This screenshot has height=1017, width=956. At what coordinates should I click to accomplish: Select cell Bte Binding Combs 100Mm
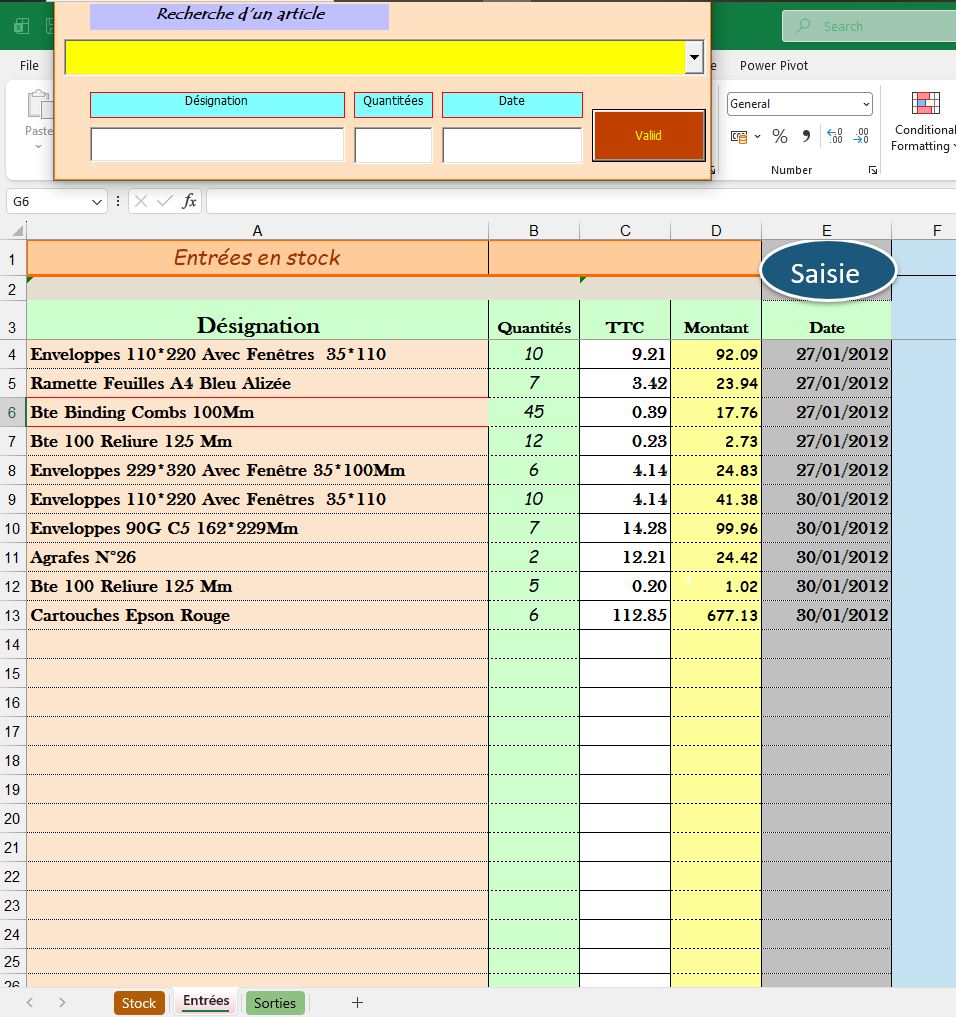pos(257,413)
